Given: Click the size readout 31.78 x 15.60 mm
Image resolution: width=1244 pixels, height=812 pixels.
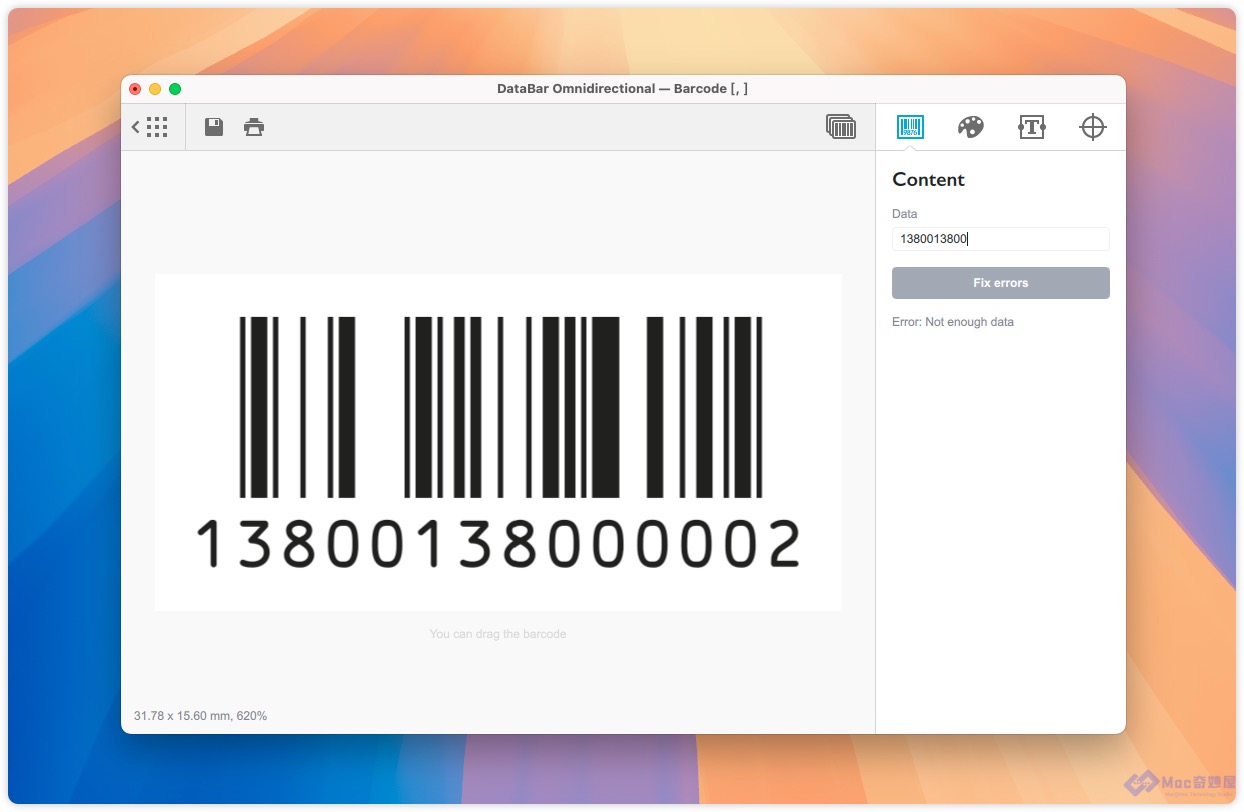Looking at the screenshot, I should click(x=200, y=716).
